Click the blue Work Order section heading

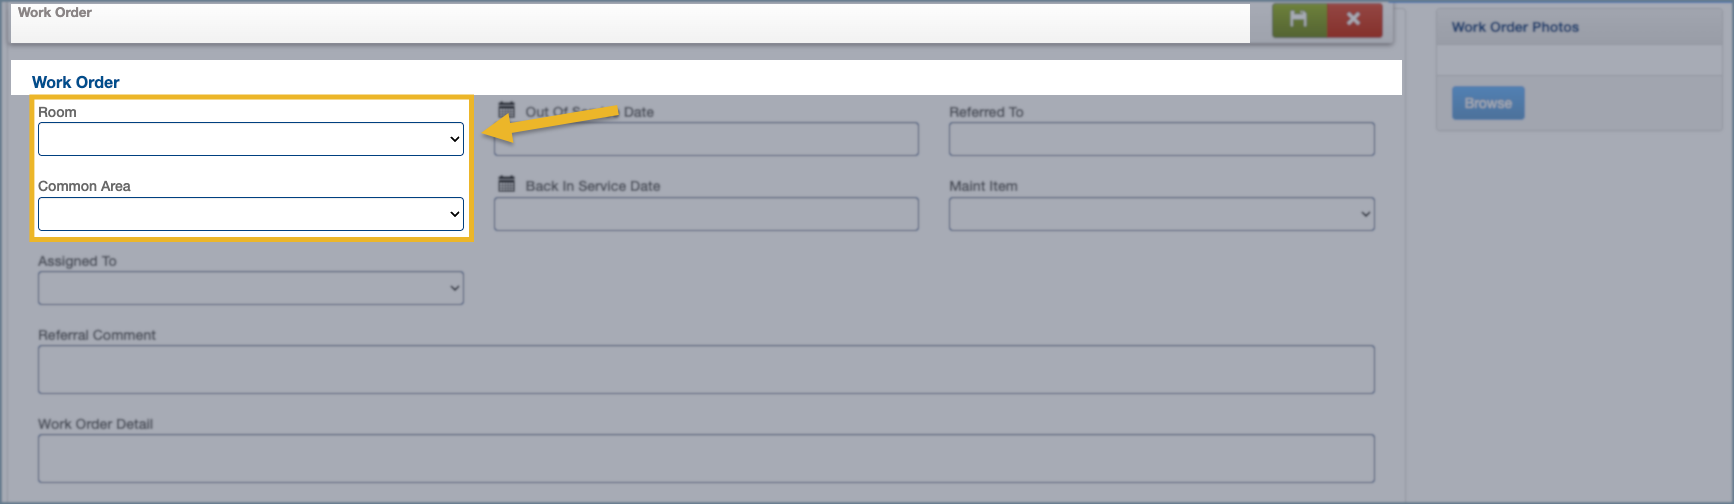(76, 82)
